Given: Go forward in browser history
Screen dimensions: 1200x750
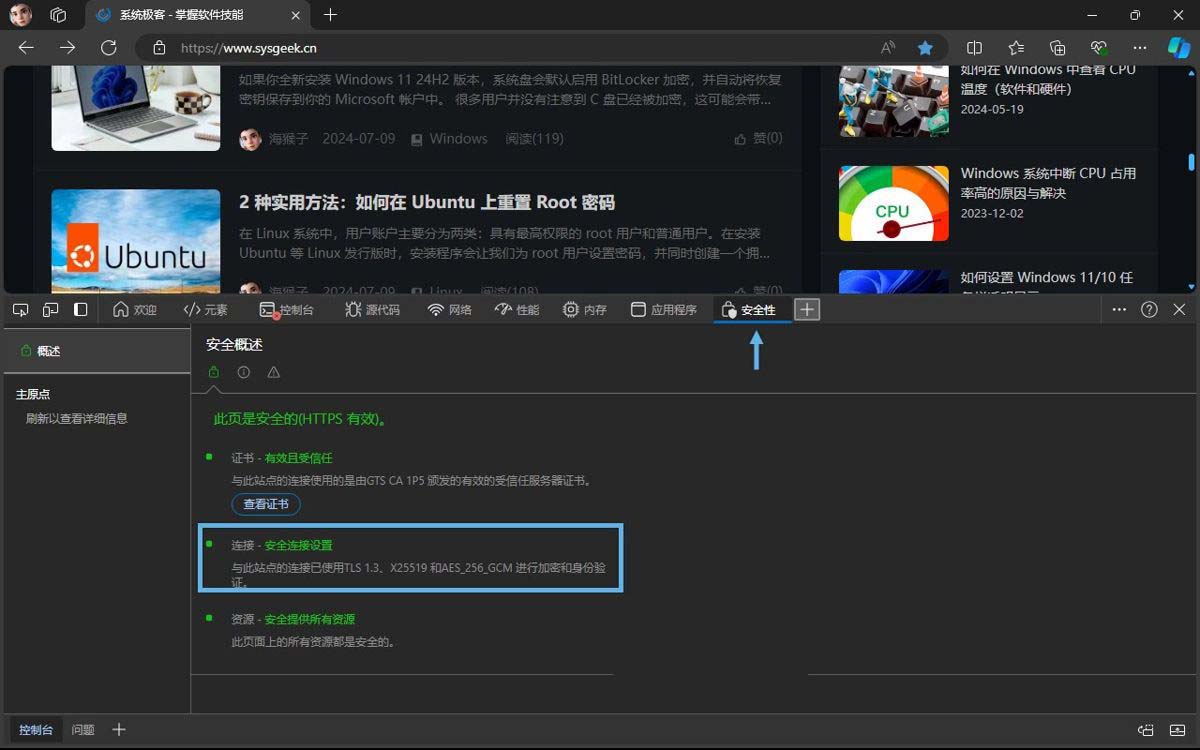Looking at the screenshot, I should tap(67, 48).
